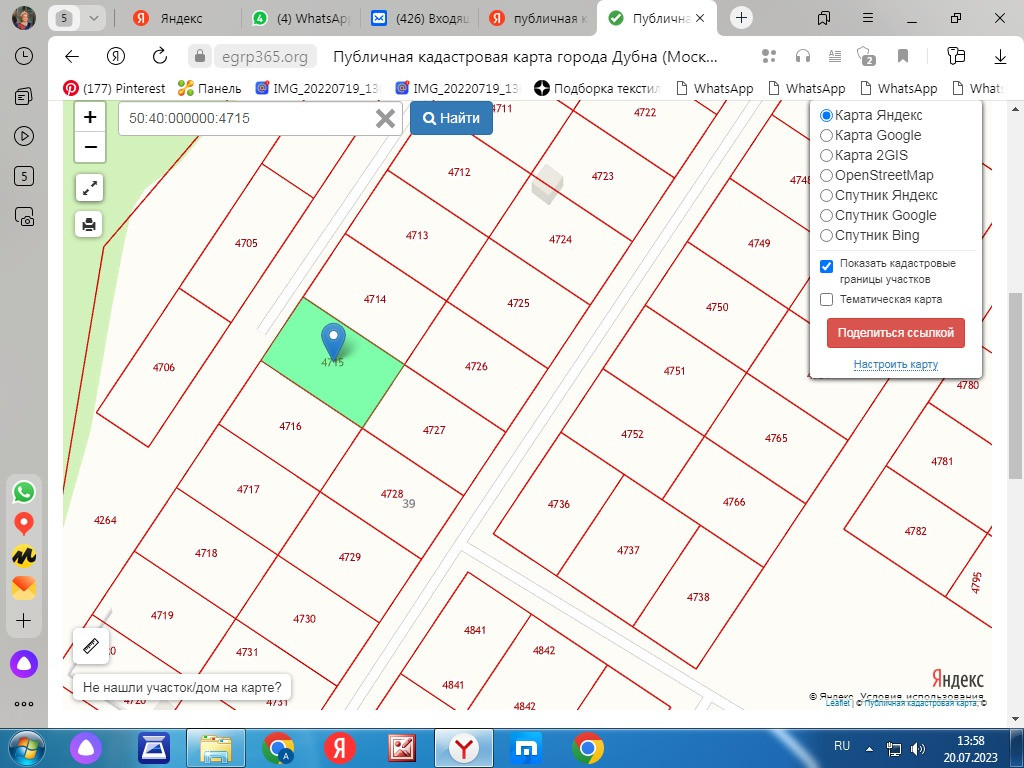The width and height of the screenshot is (1024, 768).
Task: Toggle cadastral boundaries display checkbox
Action: tap(826, 266)
